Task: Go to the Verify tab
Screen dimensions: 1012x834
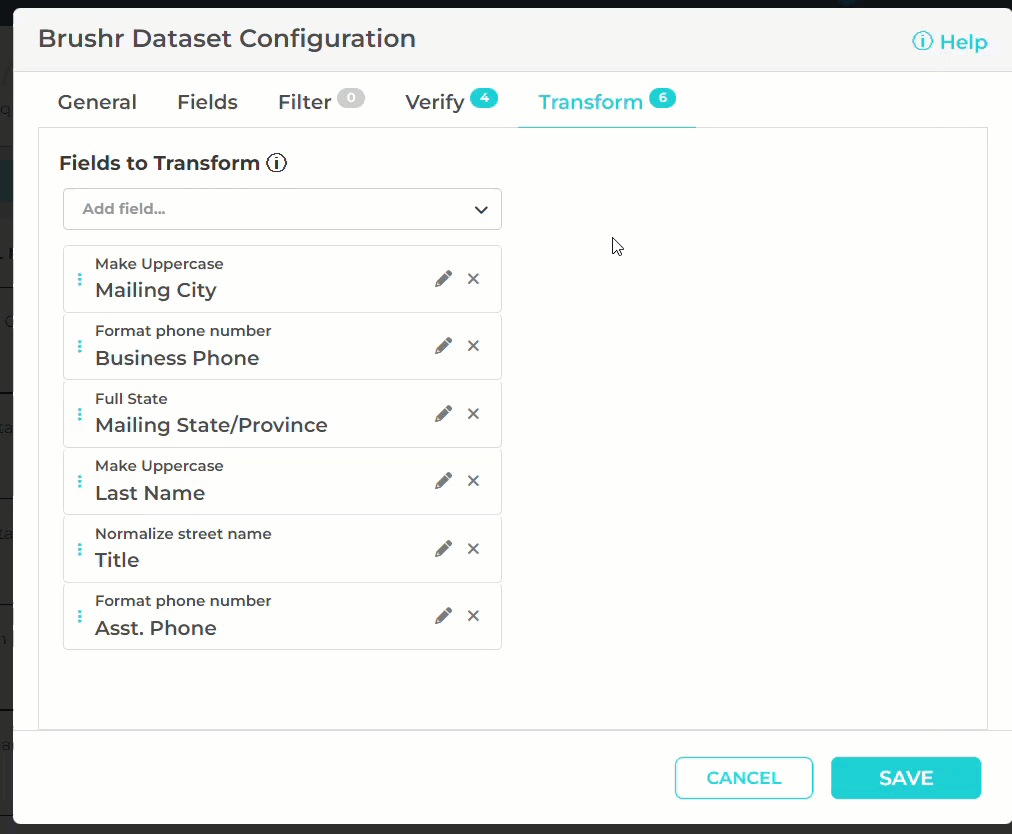Action: [x=435, y=102]
